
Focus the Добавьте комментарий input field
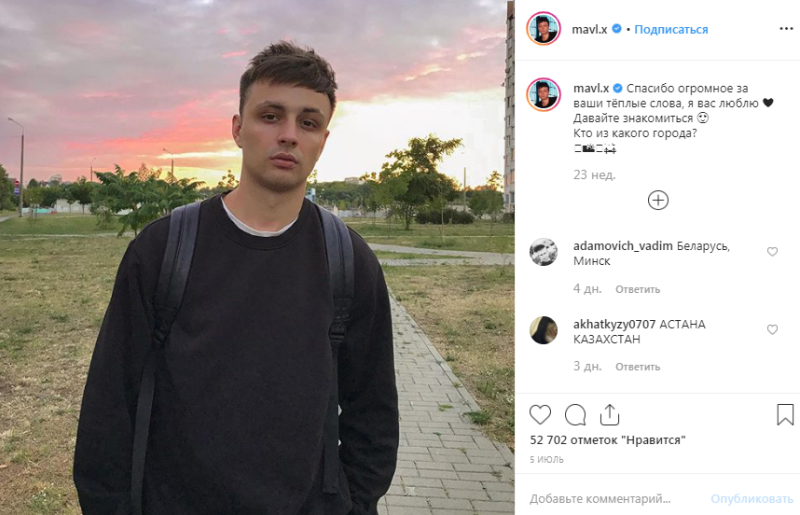[x=614, y=498]
